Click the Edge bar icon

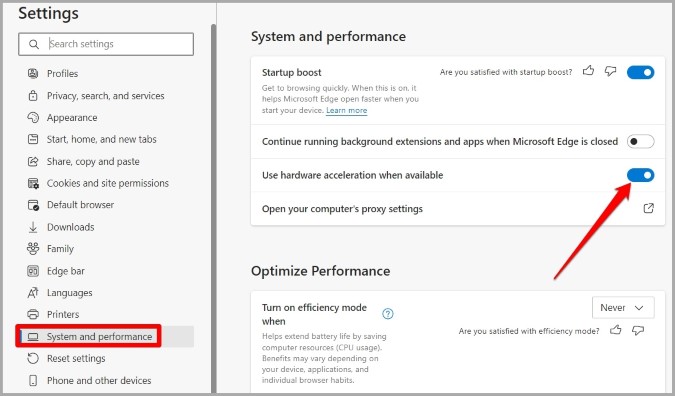click(x=33, y=271)
